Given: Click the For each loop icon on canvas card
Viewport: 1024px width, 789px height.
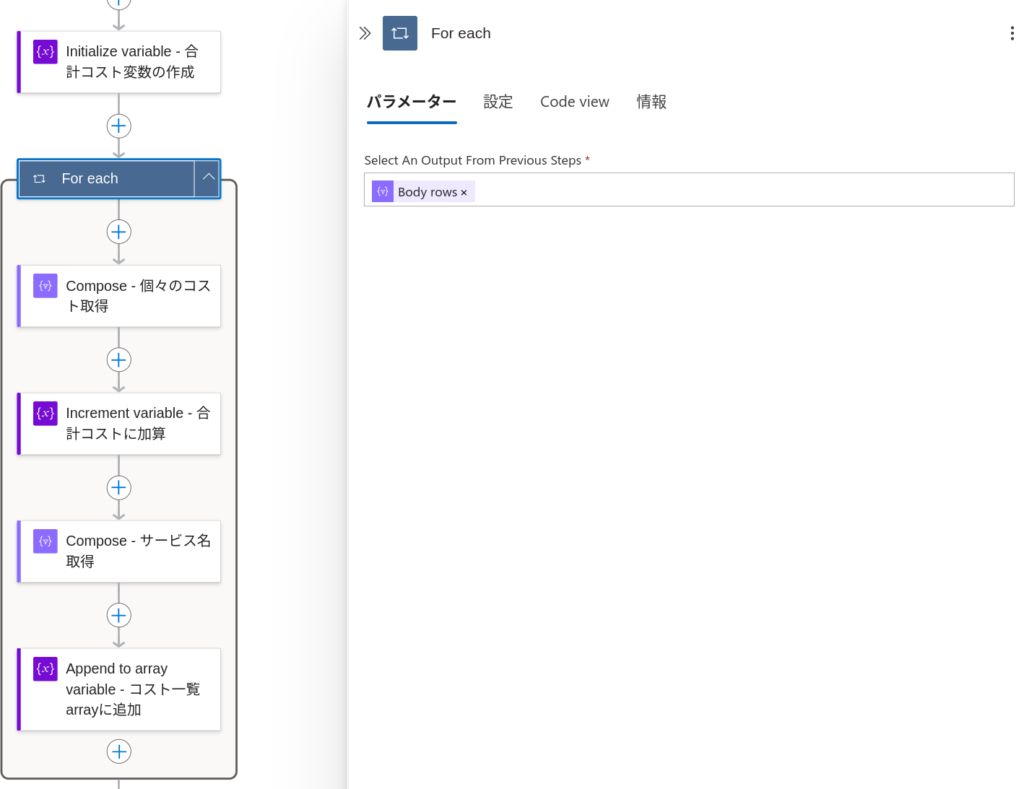Looking at the screenshot, I should [39, 179].
